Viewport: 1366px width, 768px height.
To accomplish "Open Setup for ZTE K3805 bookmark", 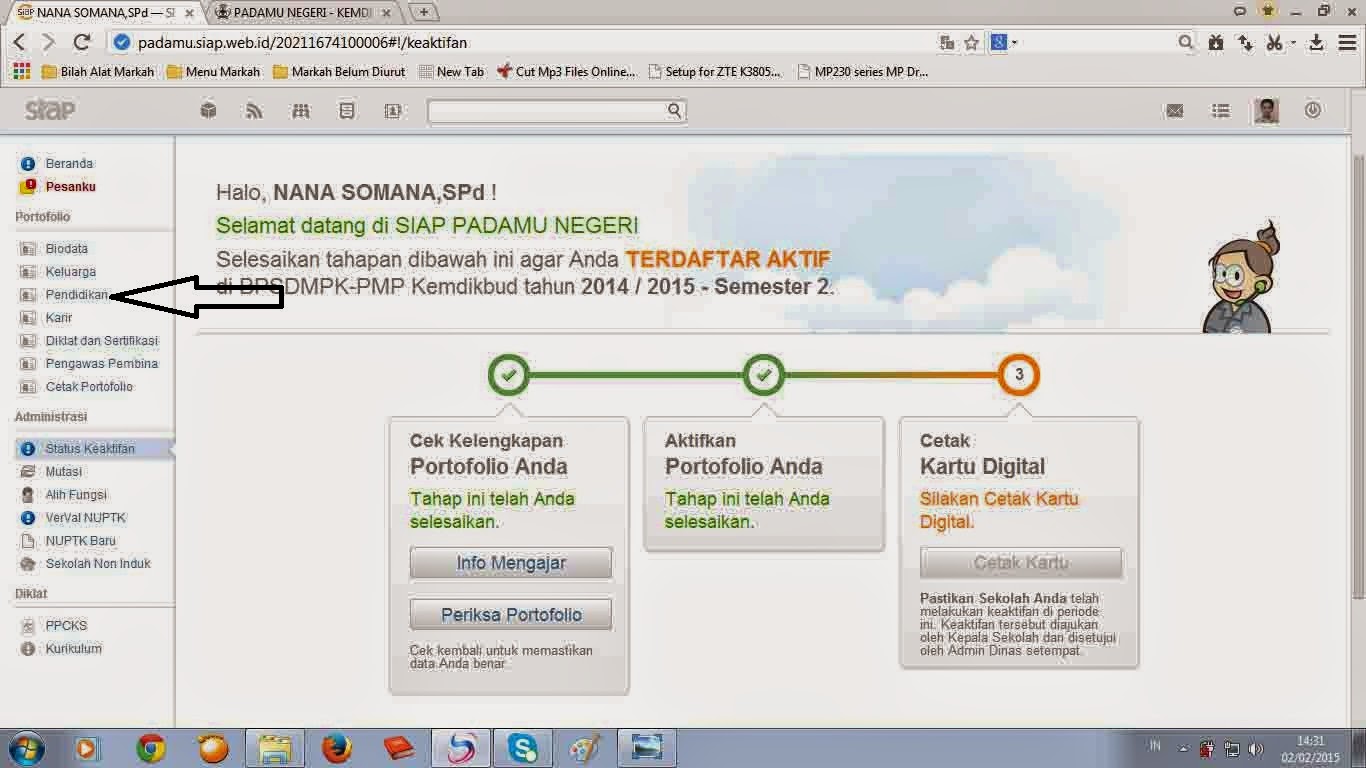I will [715, 71].
